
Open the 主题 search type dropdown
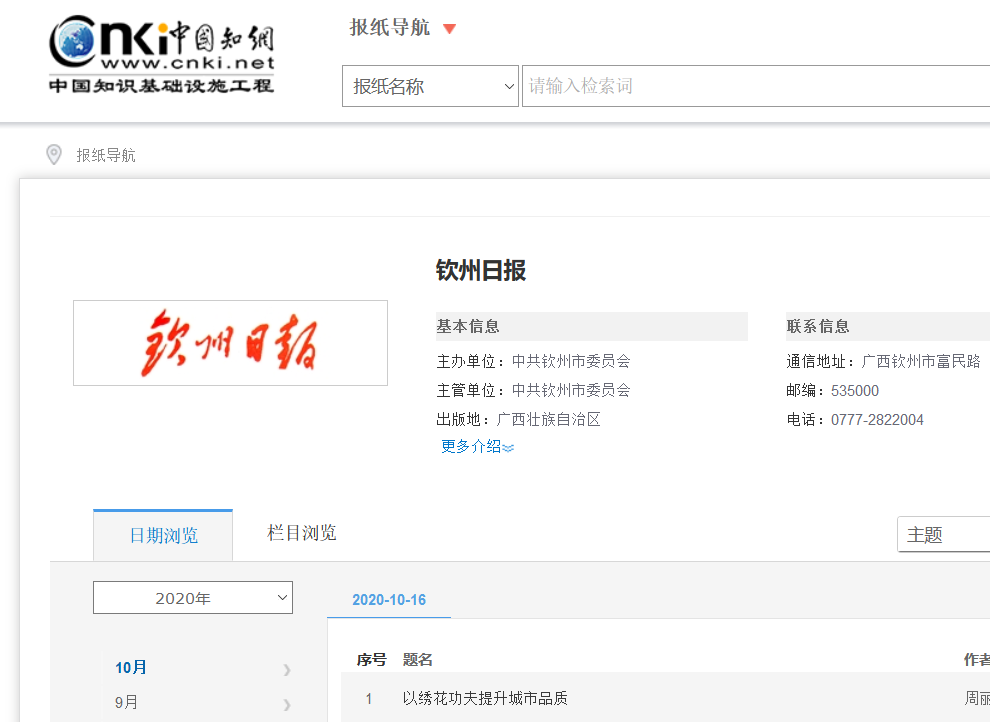943,535
